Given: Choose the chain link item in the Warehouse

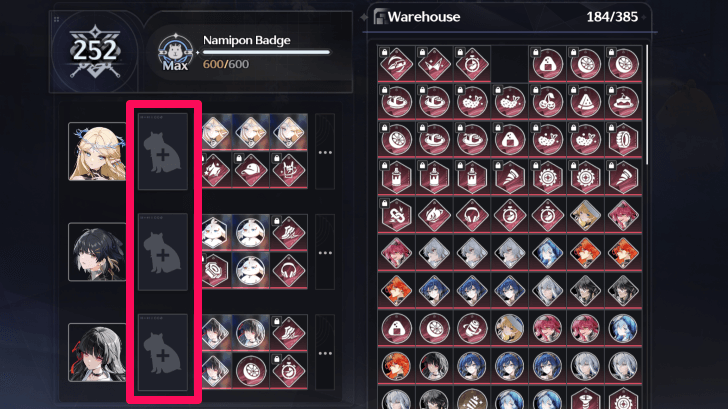Looking at the screenshot, I should [x=396, y=215].
